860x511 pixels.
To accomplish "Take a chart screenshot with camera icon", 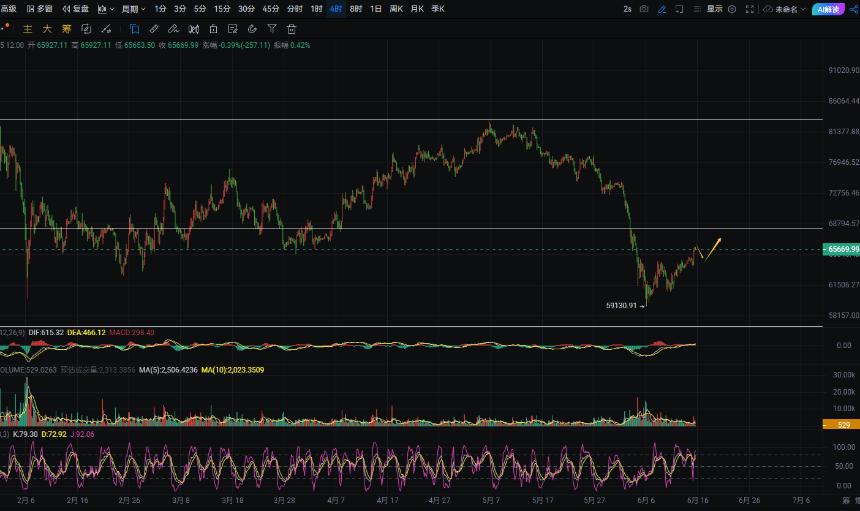I will [x=644, y=9].
